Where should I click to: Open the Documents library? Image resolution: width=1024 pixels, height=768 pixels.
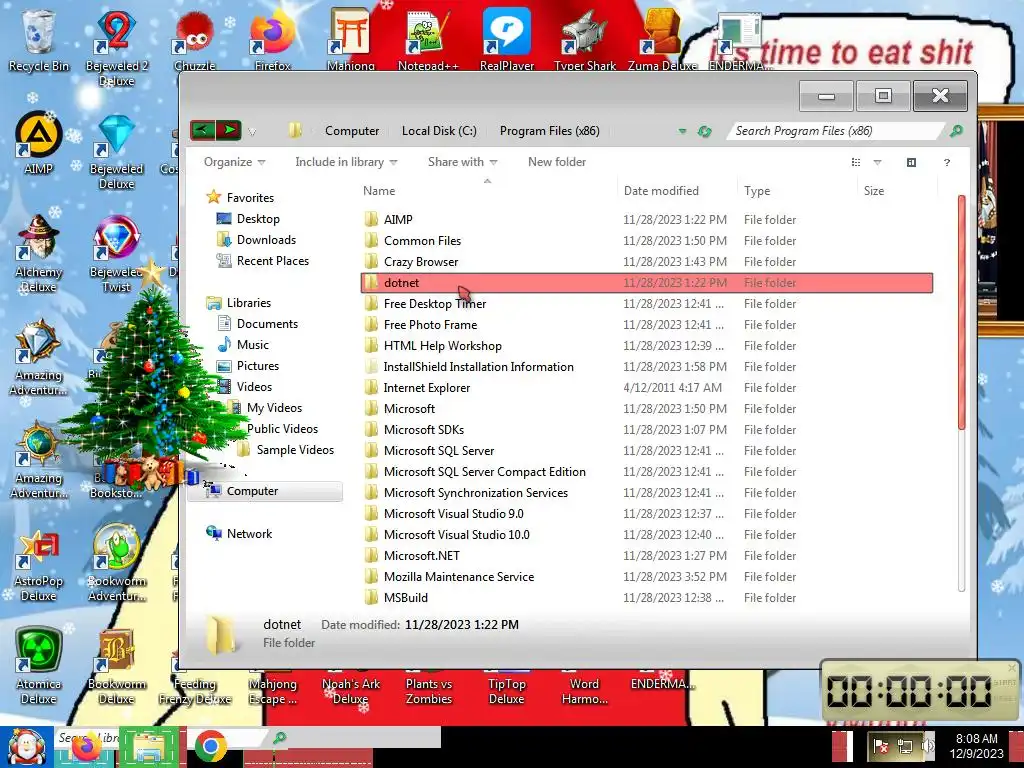point(267,324)
